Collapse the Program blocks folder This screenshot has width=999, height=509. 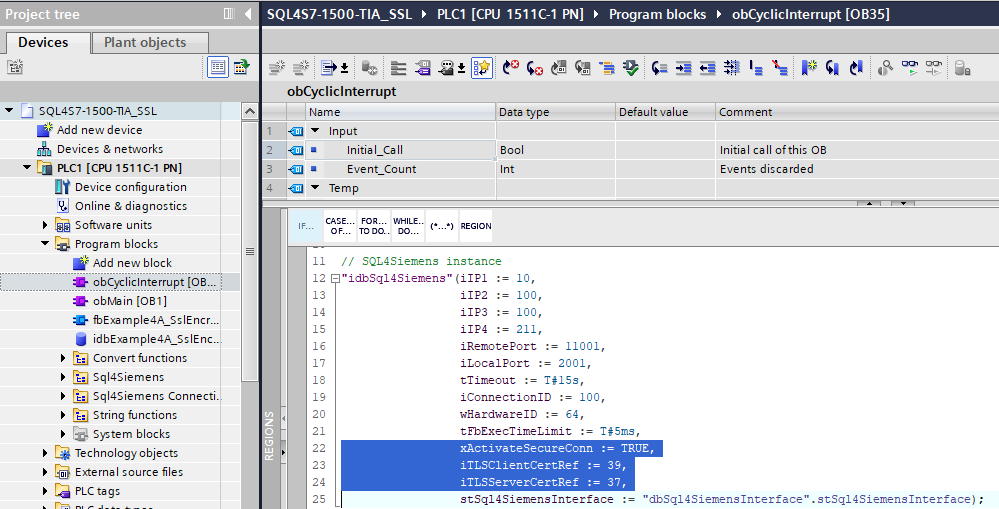coord(45,243)
